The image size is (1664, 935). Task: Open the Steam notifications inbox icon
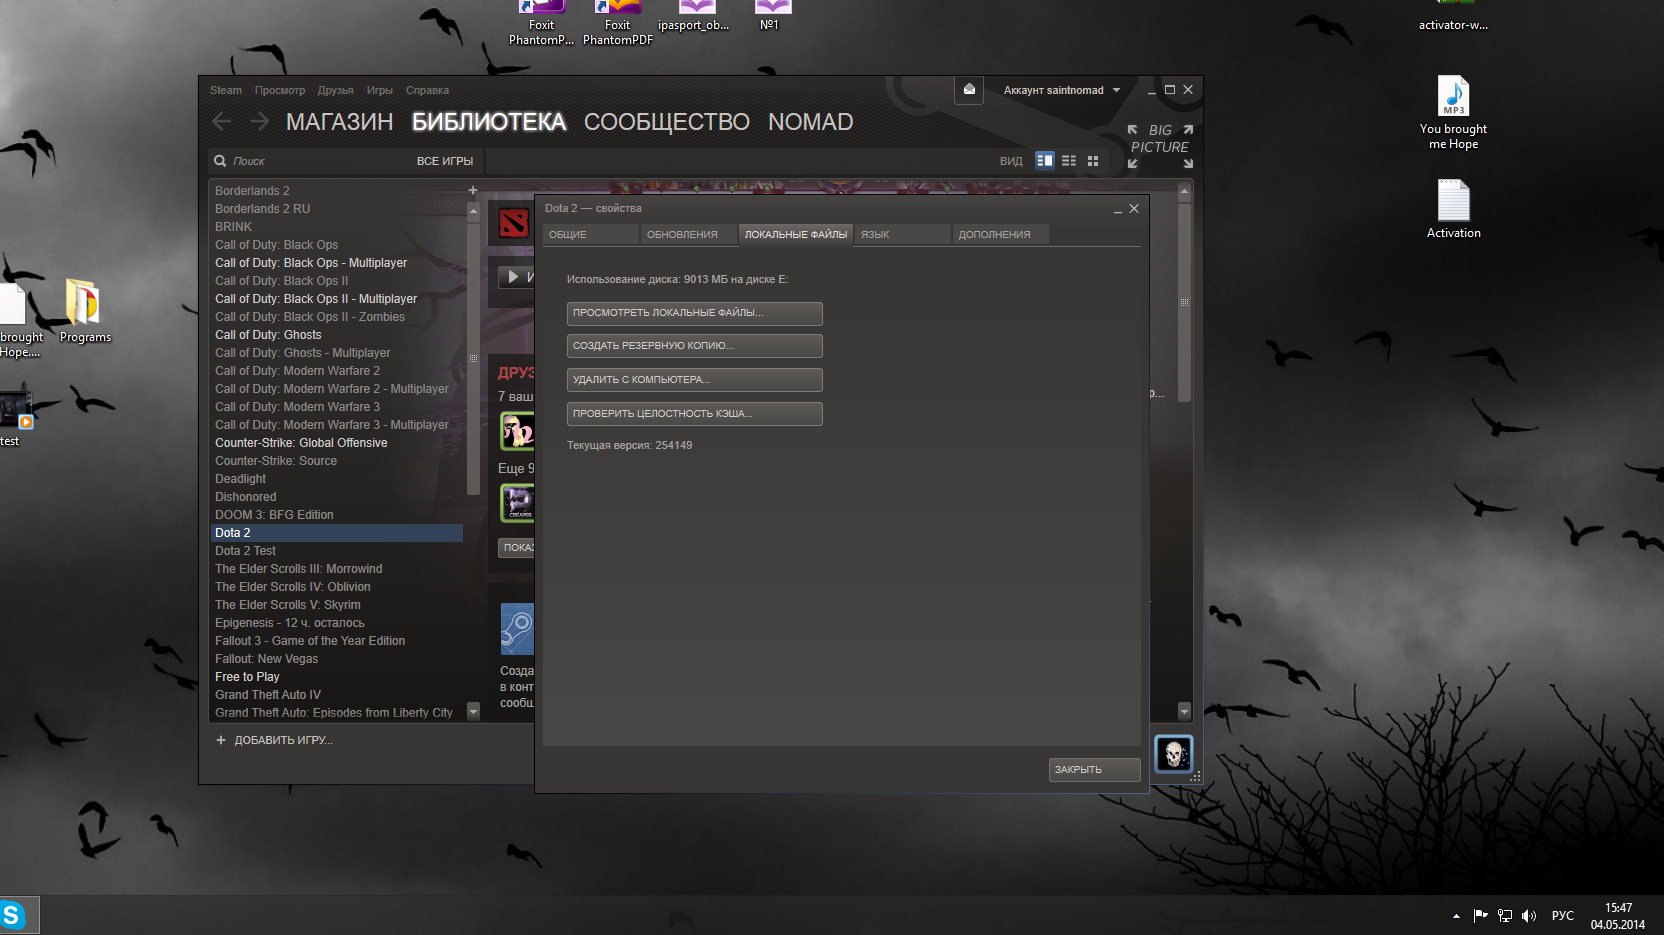(969, 90)
